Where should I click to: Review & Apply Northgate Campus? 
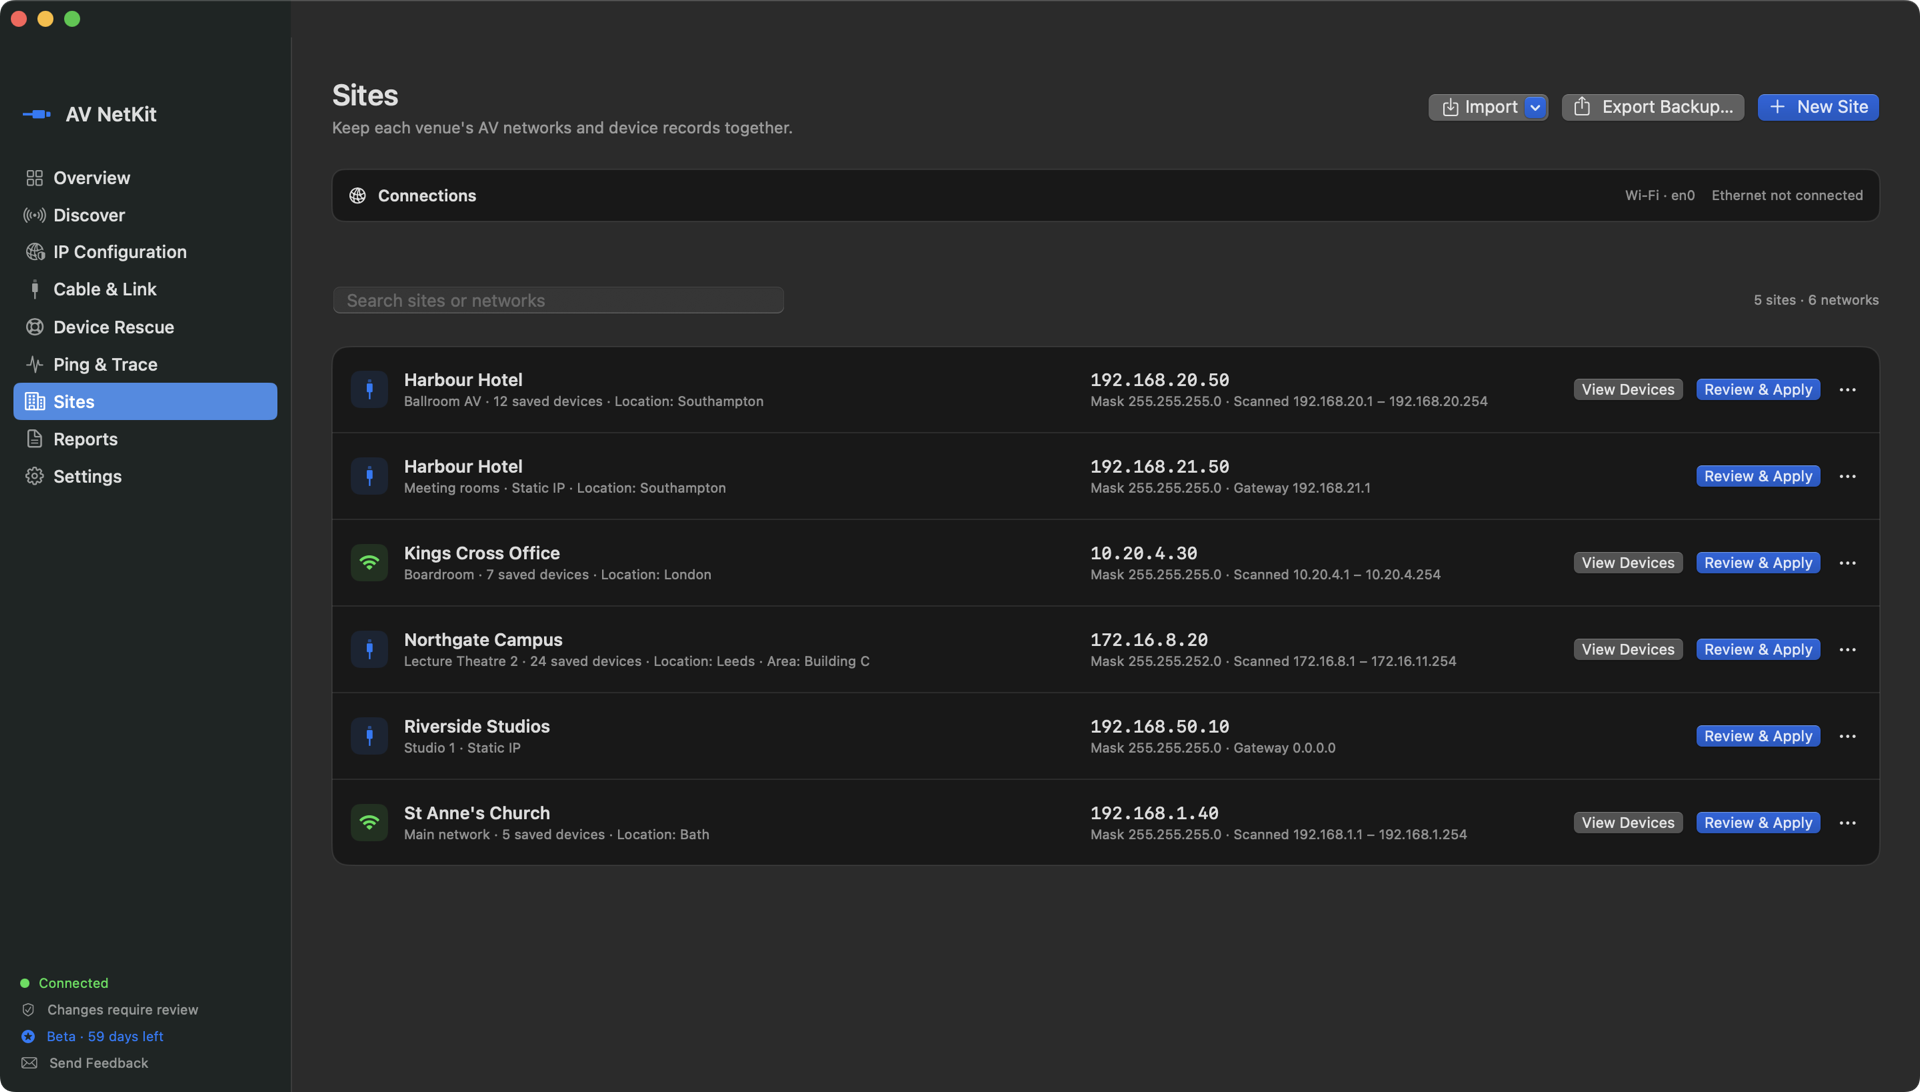pos(1758,649)
